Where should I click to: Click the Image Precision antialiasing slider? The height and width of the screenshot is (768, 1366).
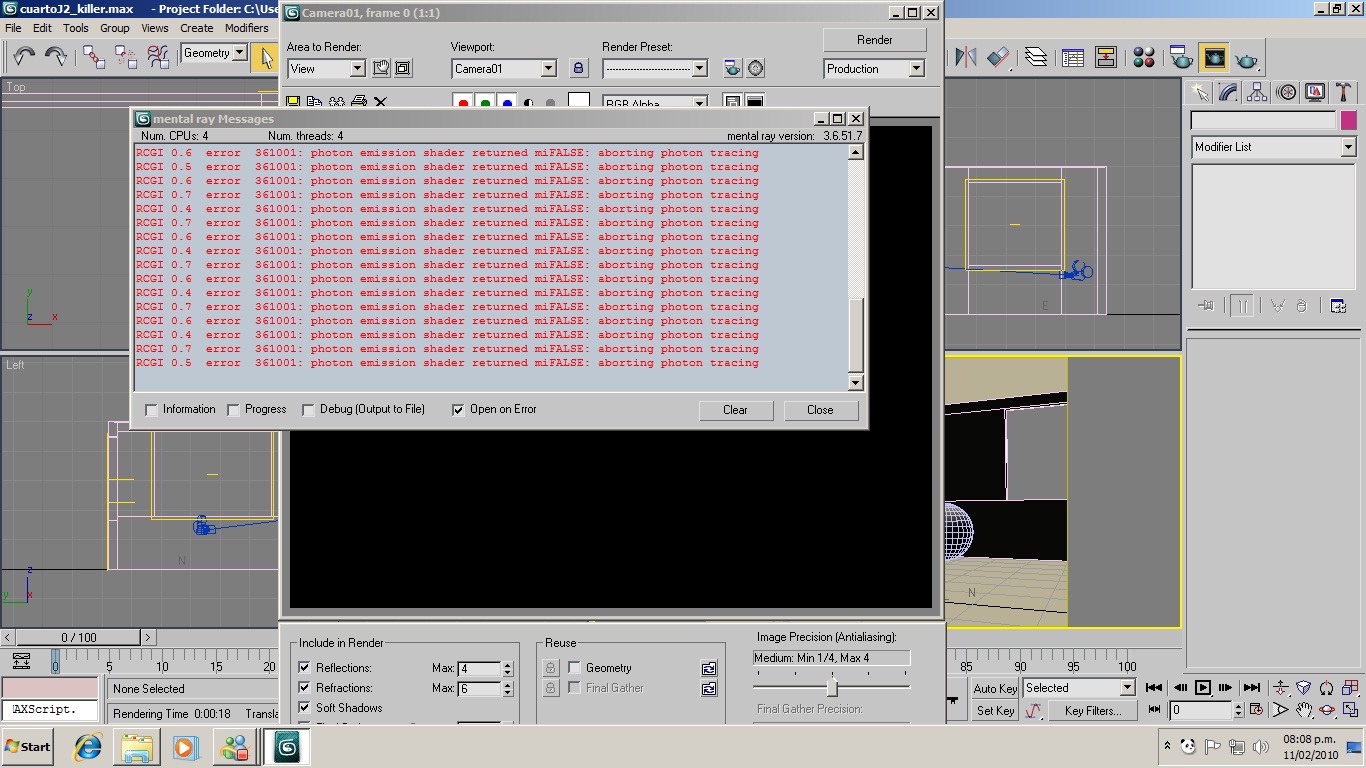(832, 686)
